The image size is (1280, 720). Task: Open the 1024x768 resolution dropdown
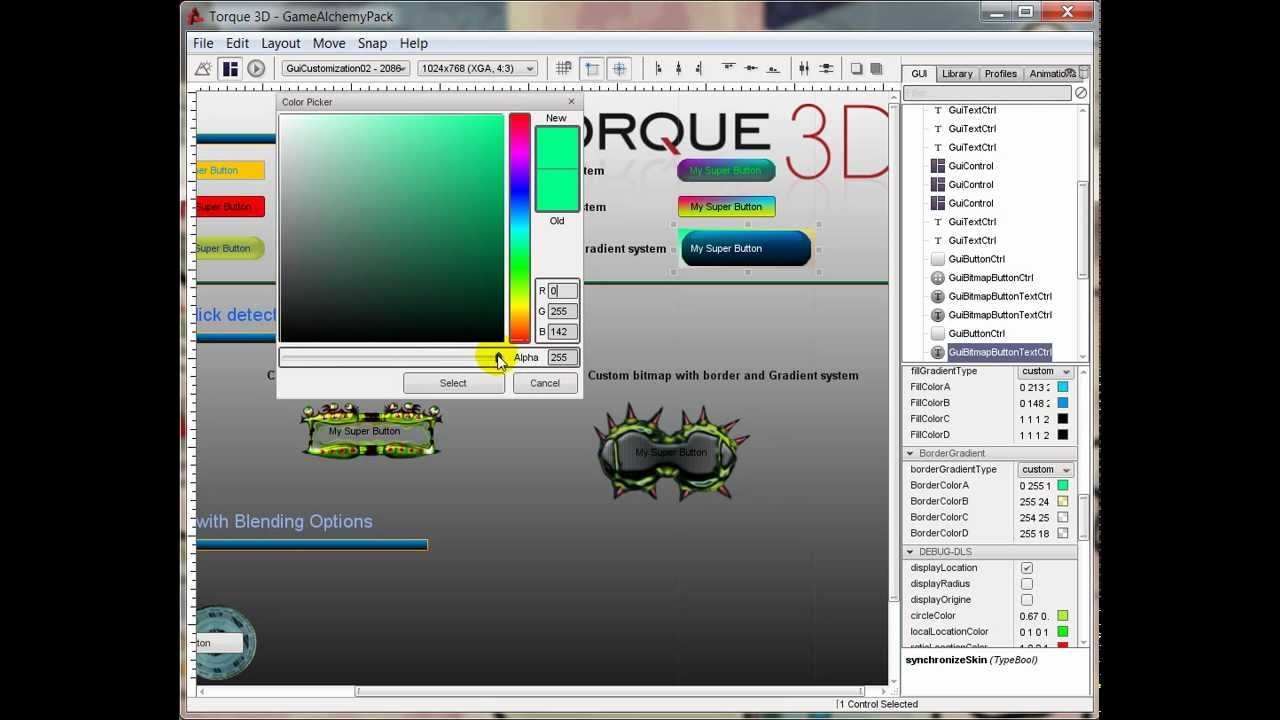pos(478,68)
